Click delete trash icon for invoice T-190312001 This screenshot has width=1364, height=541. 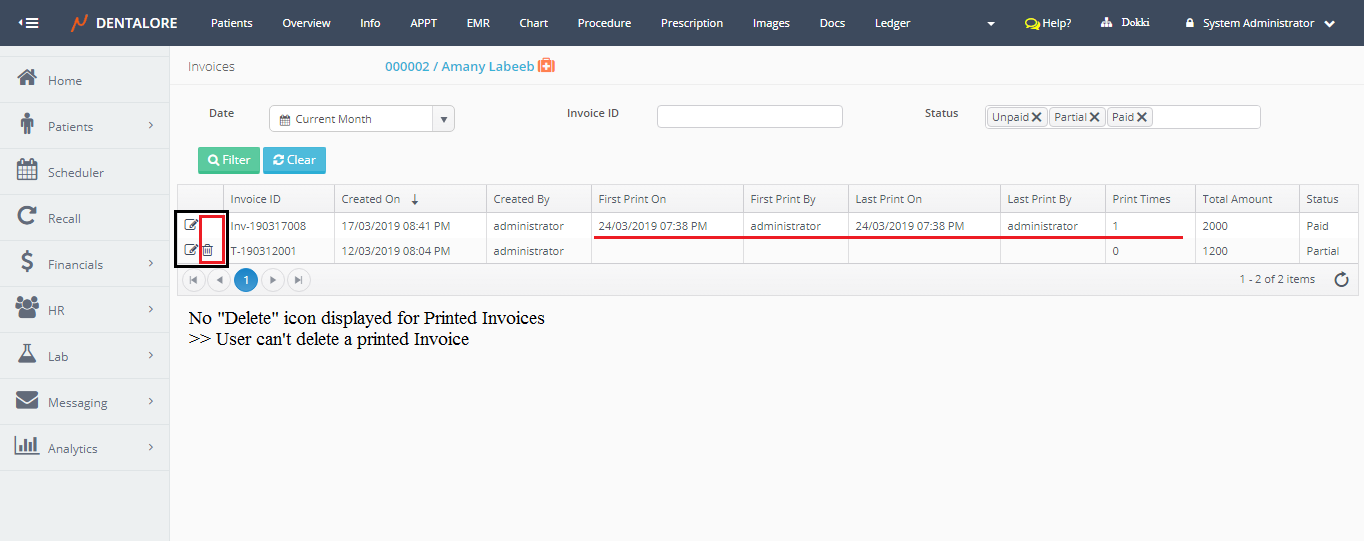207,250
